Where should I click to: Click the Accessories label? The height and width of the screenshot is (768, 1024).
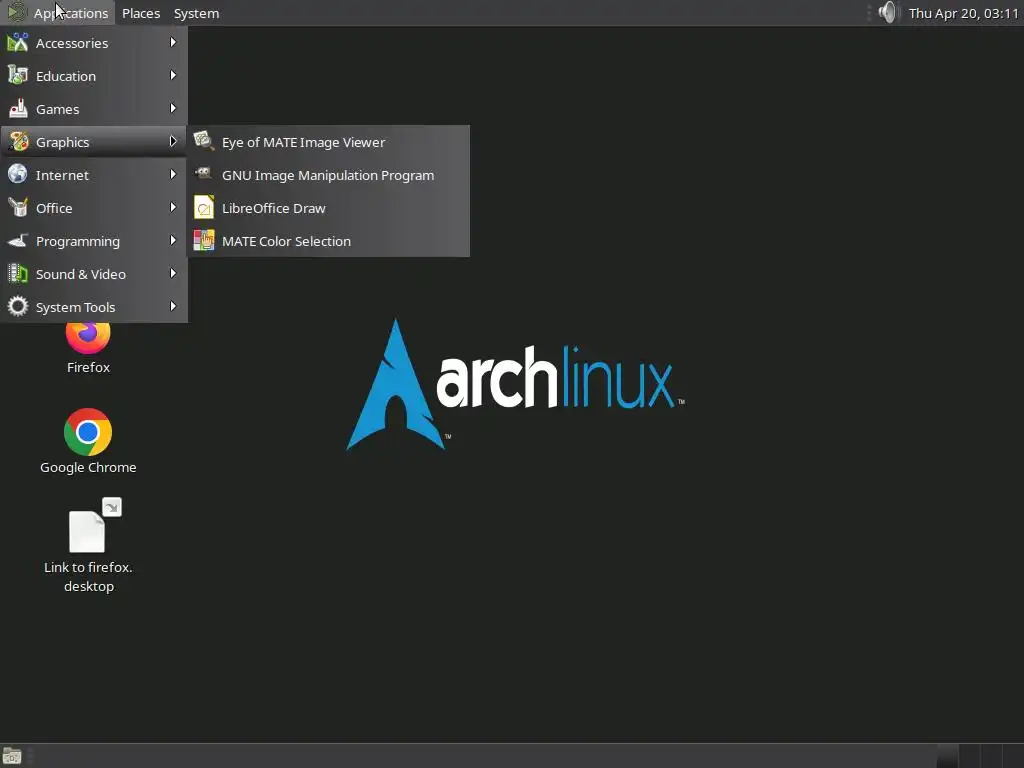[72, 43]
